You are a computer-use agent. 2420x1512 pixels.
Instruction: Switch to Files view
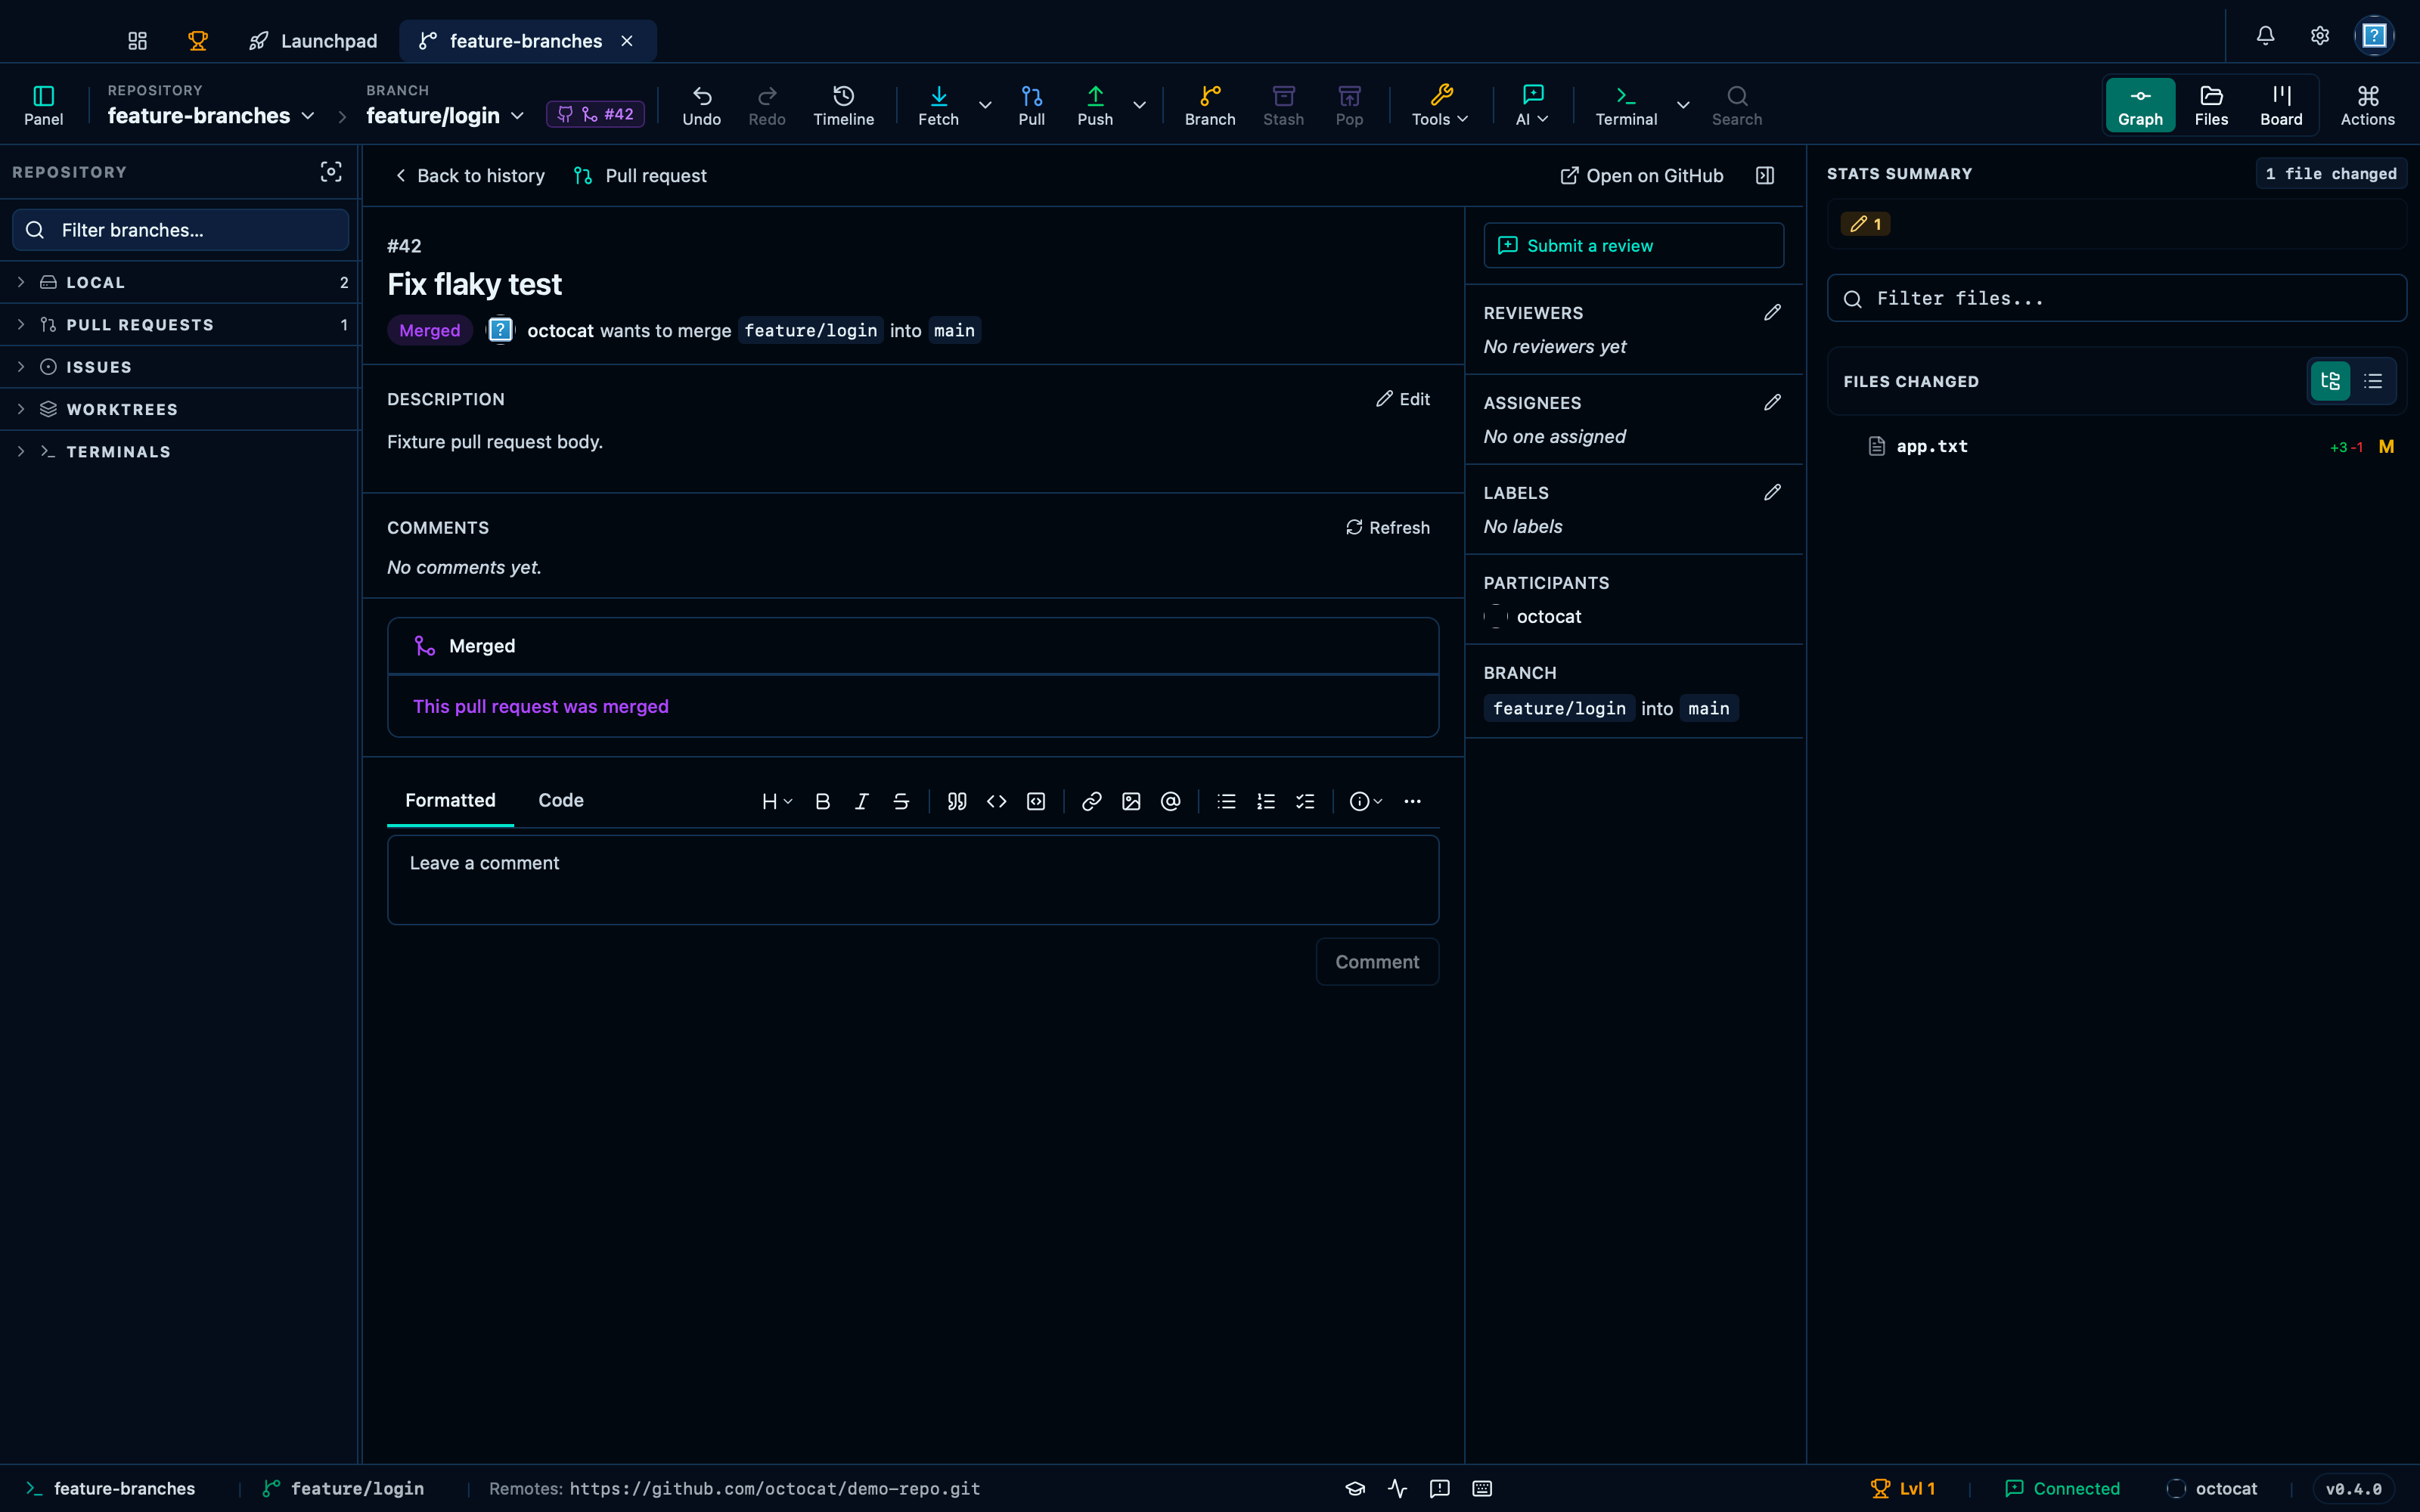coord(2211,105)
